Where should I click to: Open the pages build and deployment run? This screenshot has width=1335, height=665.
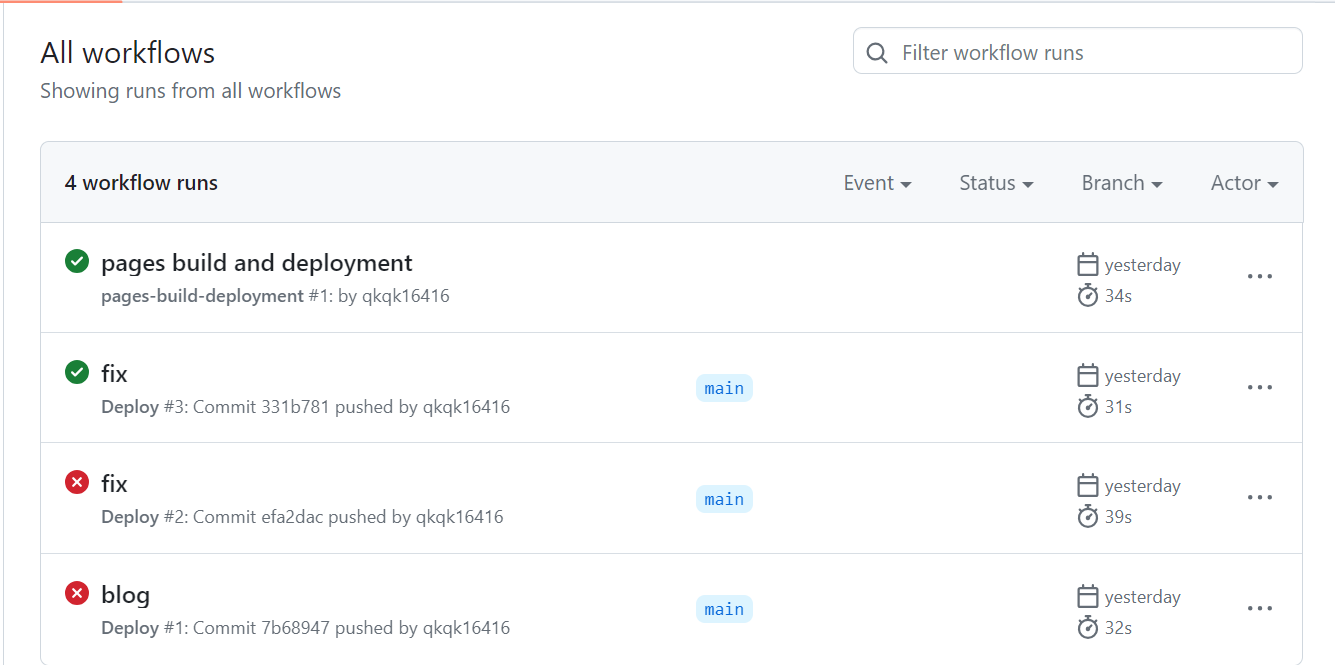click(257, 263)
